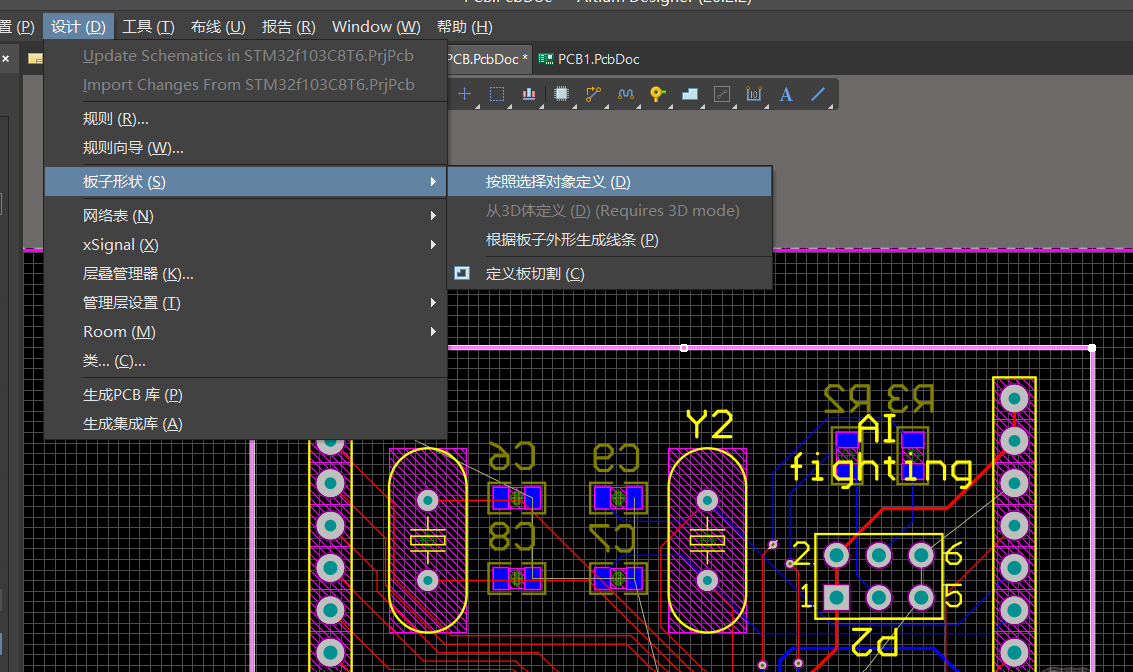
Task: Click the Place Line tool
Action: 818,94
